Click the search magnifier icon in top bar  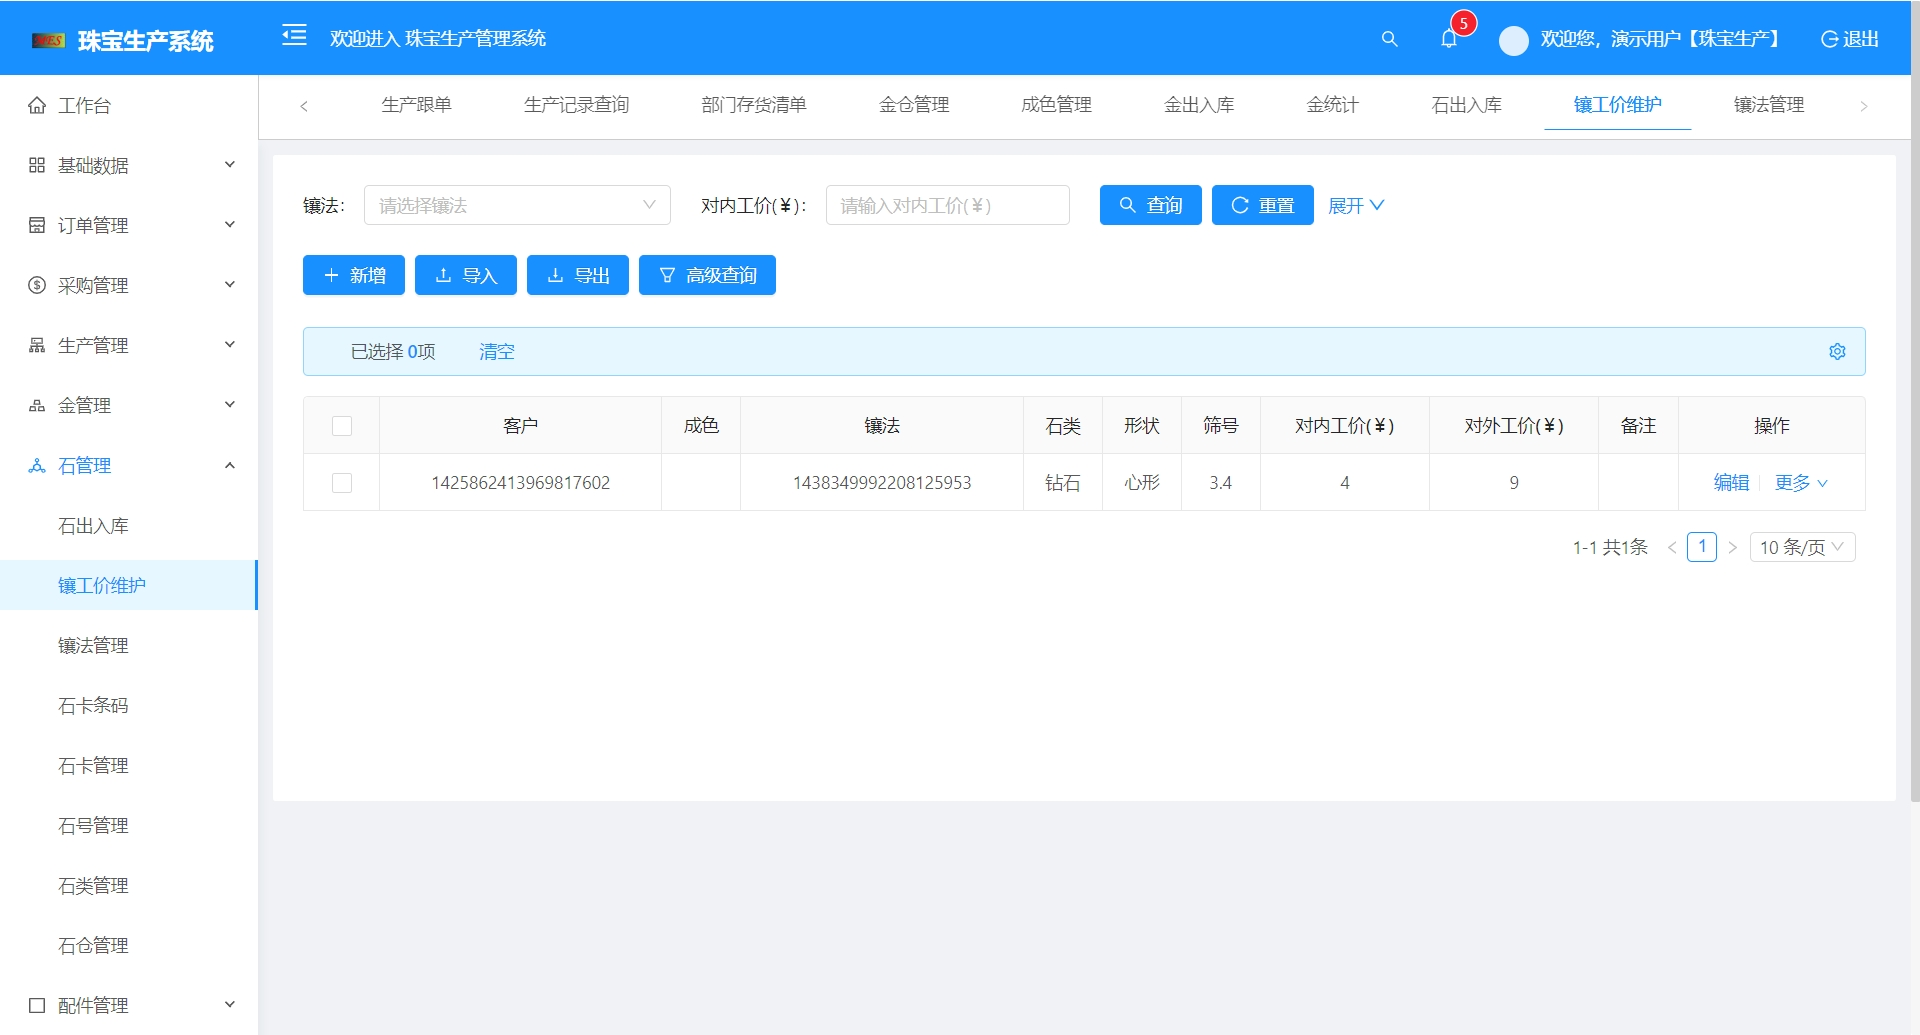click(1390, 40)
